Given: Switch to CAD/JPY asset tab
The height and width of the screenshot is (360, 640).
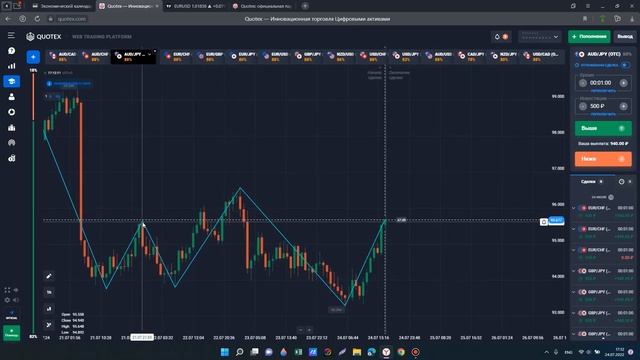Looking at the screenshot, I should pos(471,57).
